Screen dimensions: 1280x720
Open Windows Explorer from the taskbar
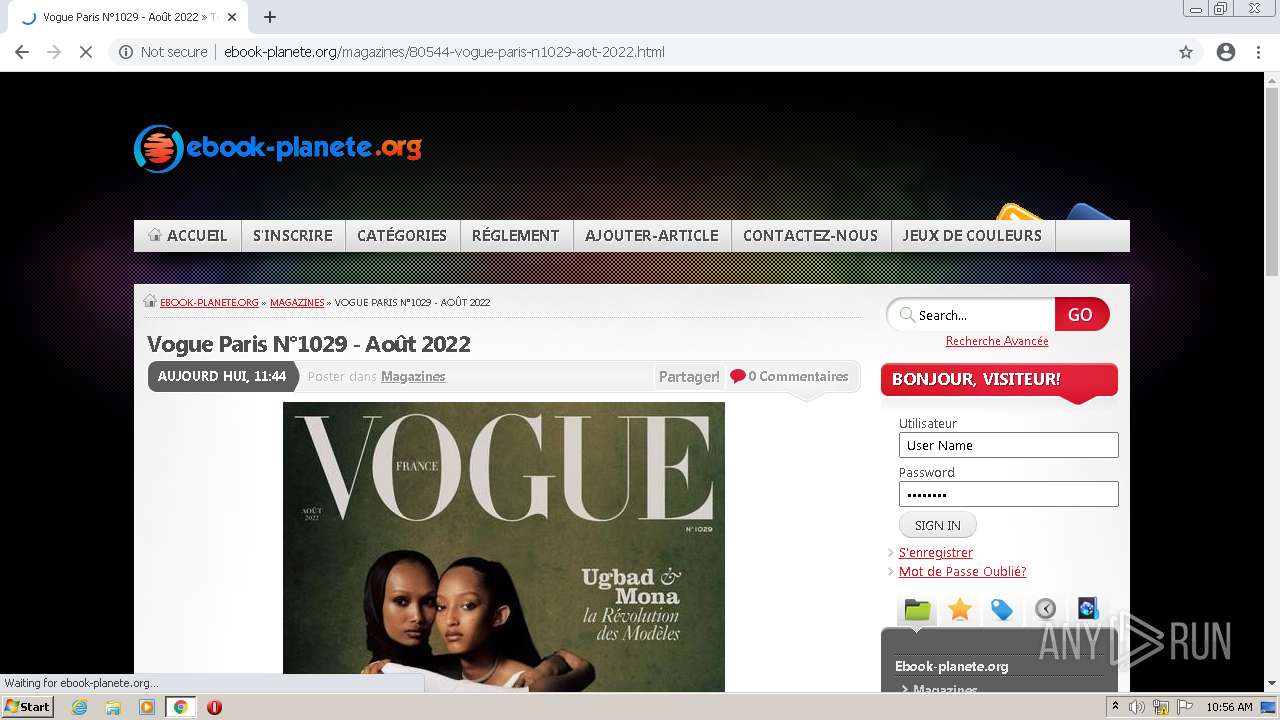(113, 707)
